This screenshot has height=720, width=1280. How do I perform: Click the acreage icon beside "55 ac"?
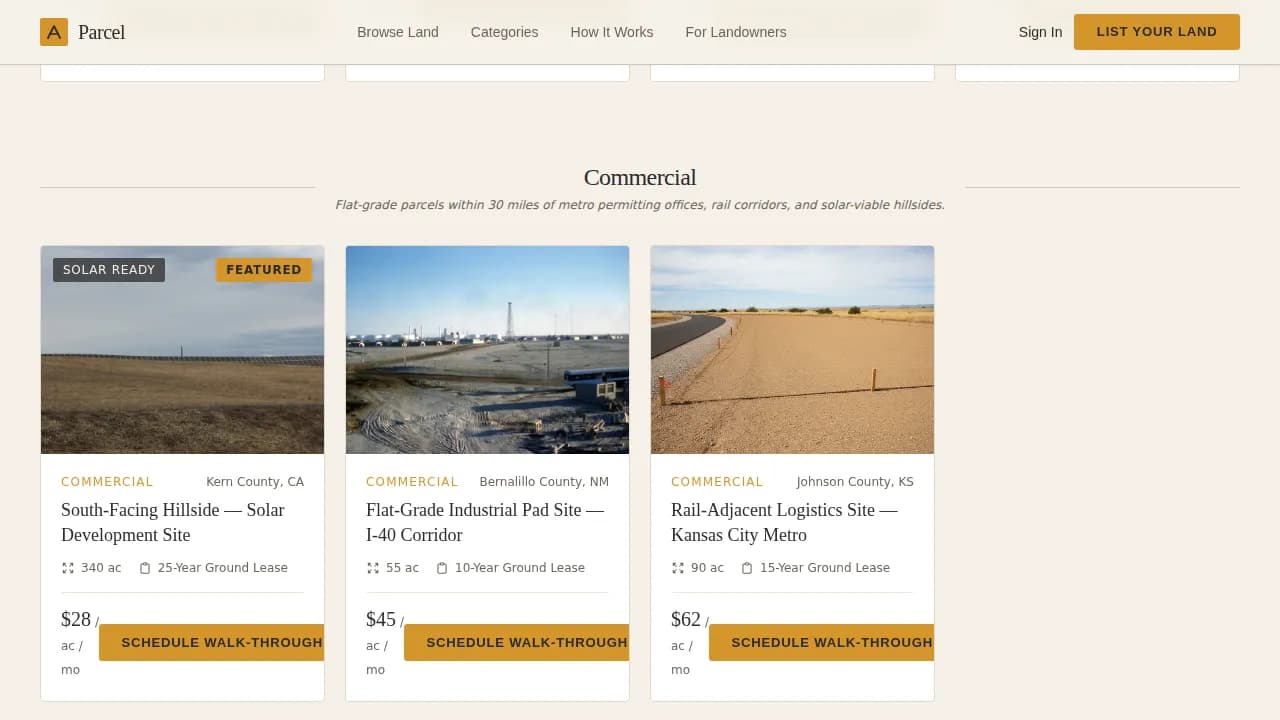371,567
